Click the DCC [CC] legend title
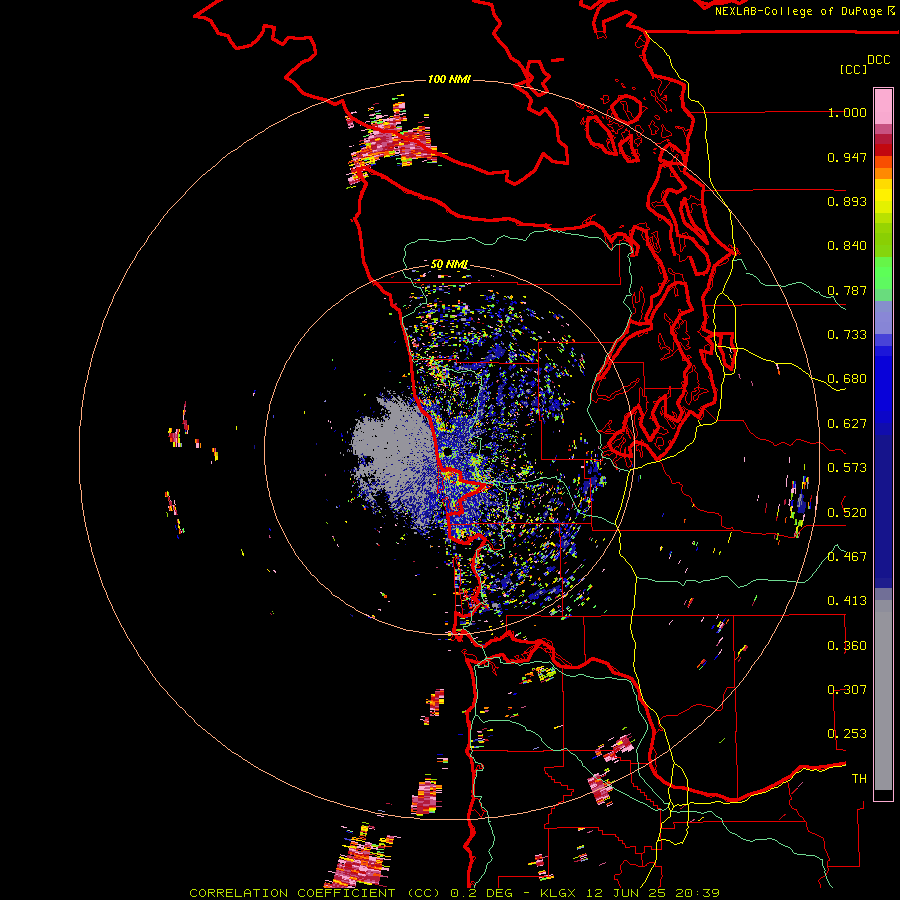 [x=864, y=64]
